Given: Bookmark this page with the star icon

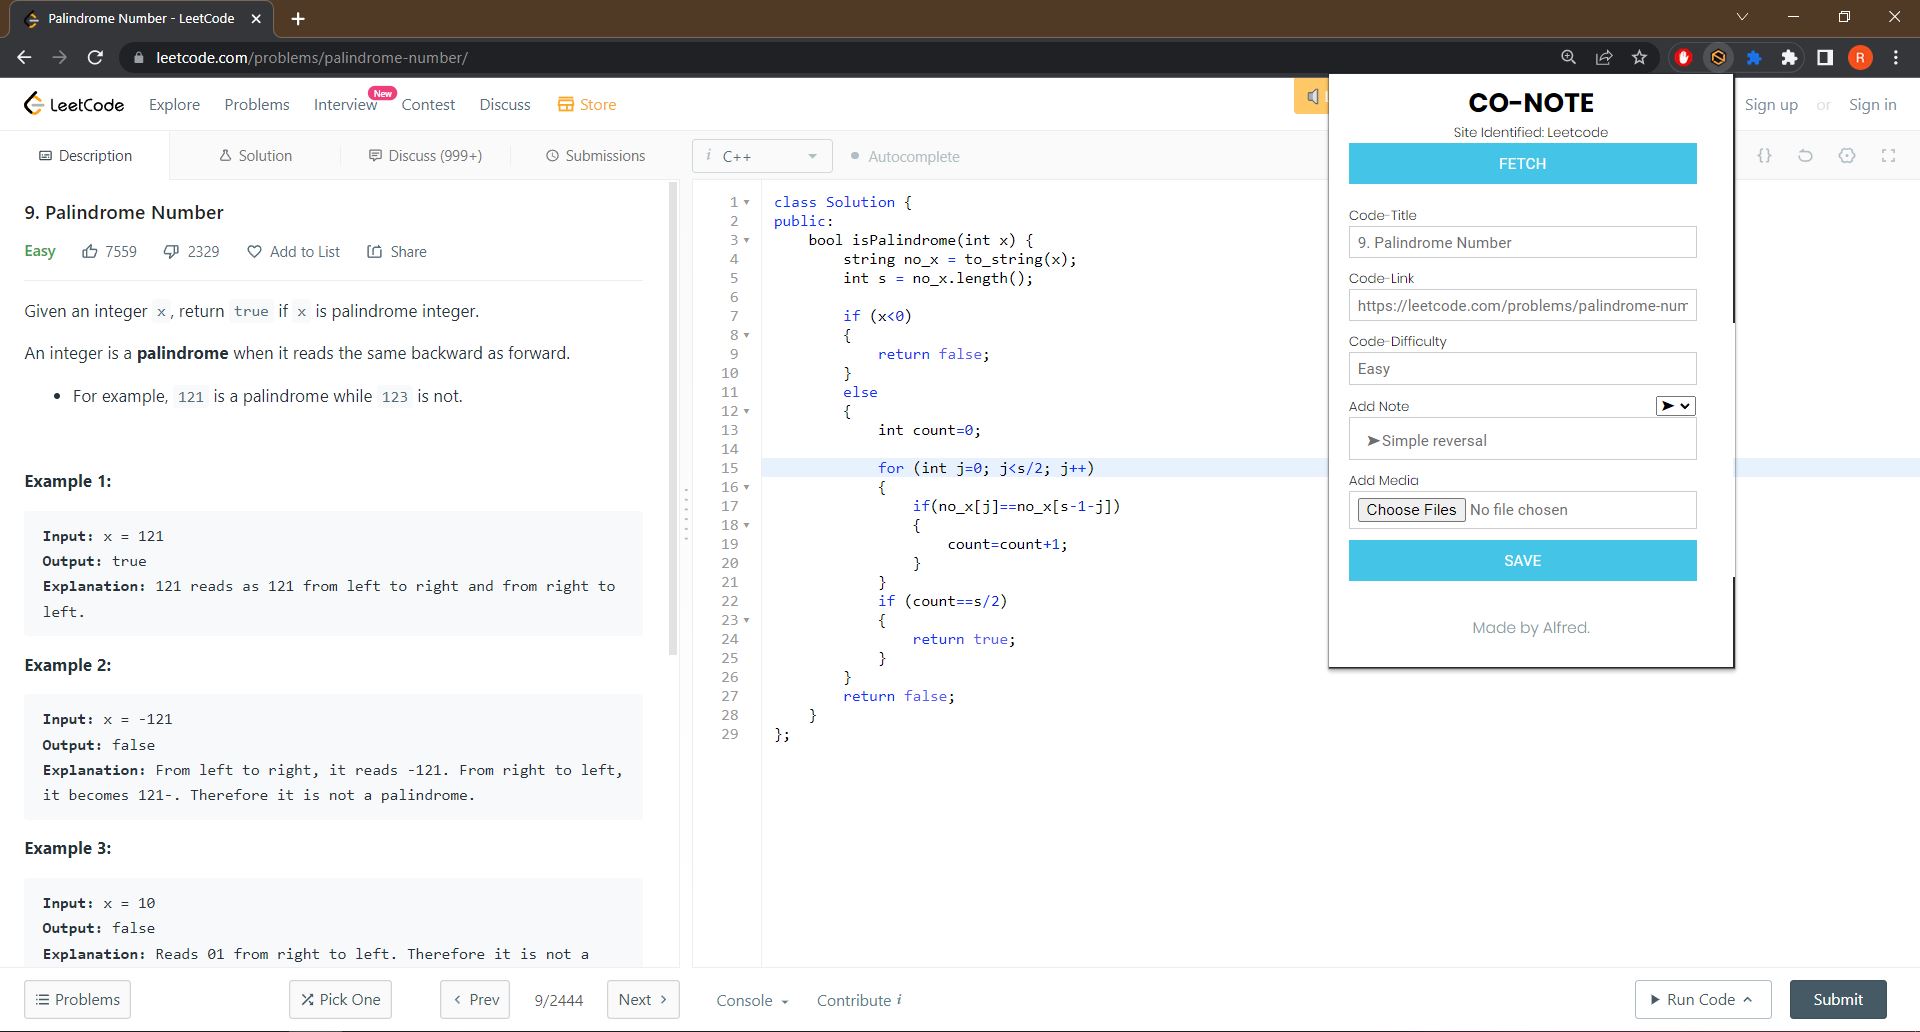Looking at the screenshot, I should 1639,58.
